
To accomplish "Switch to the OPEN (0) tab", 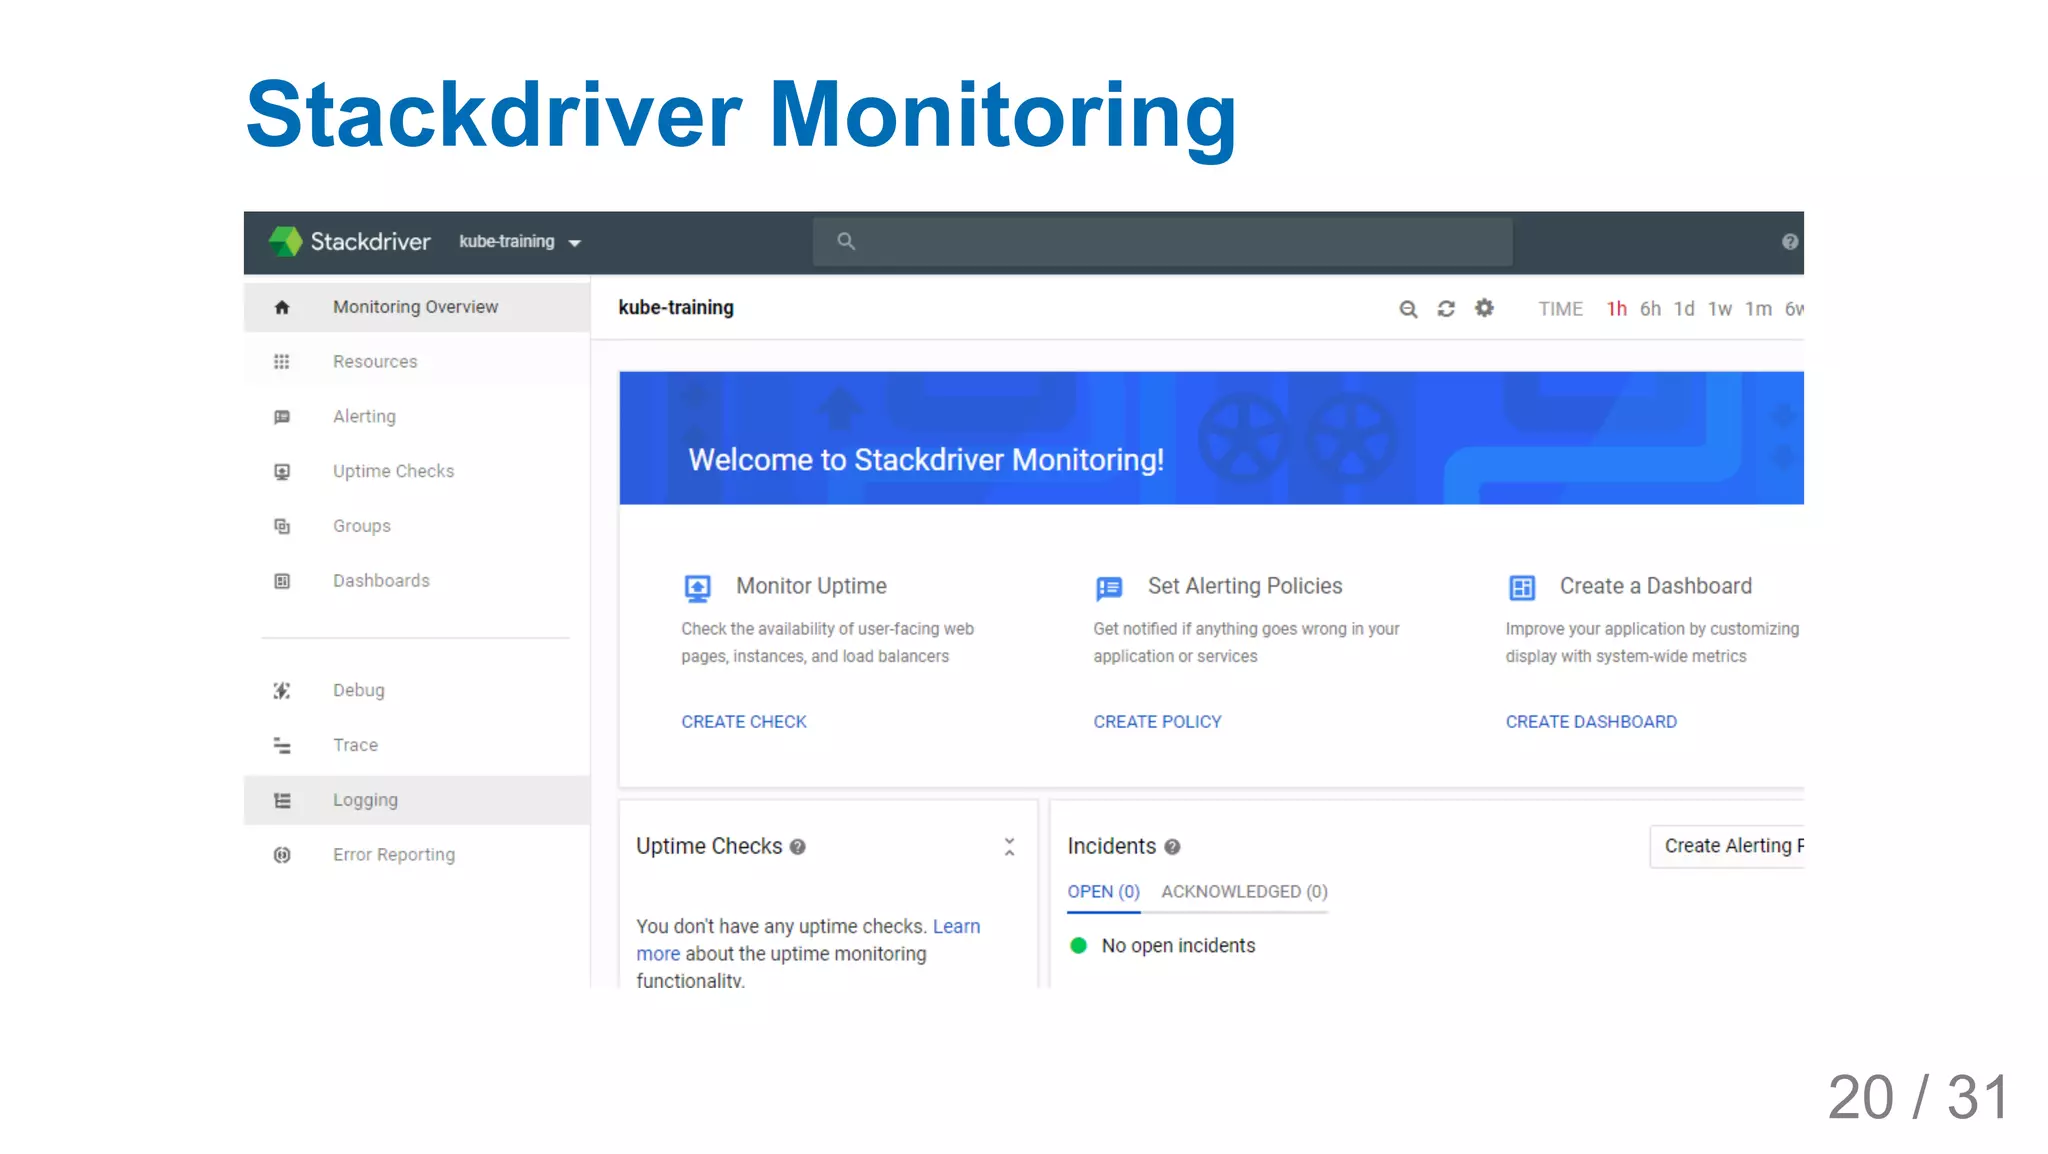I will (x=1103, y=892).
